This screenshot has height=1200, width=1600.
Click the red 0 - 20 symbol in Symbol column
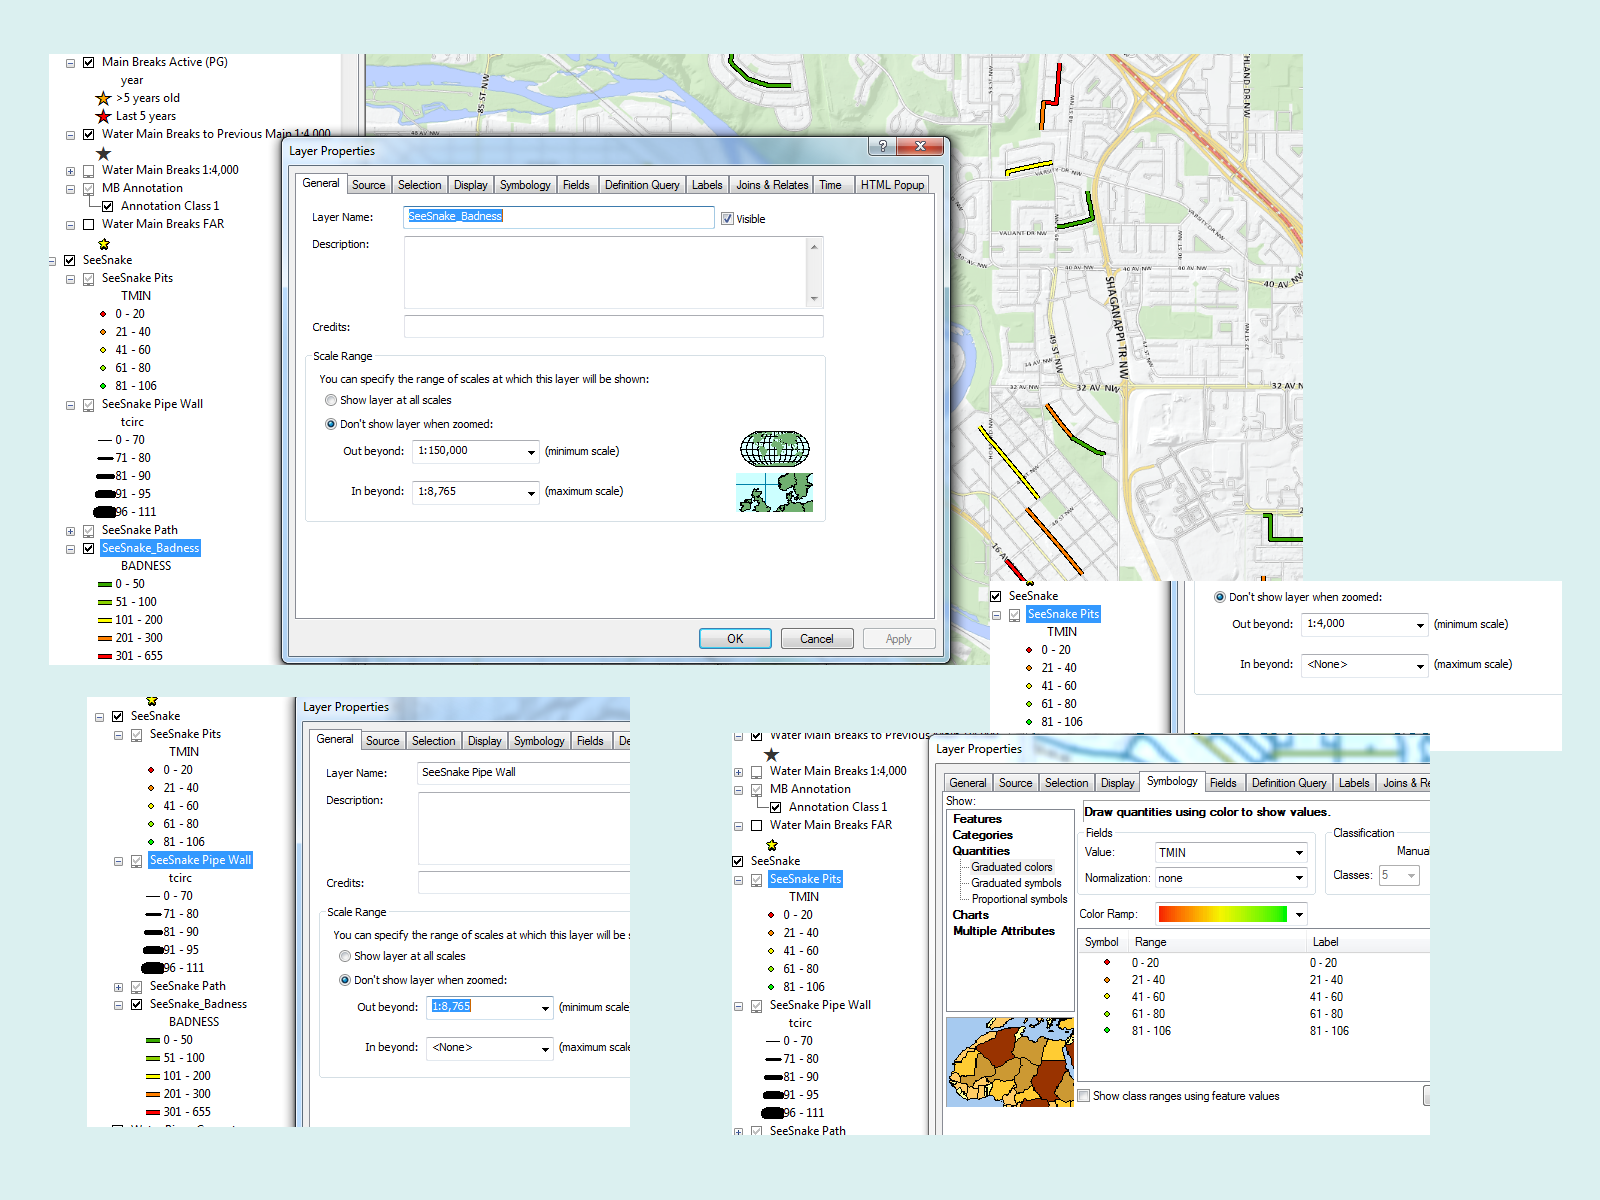[1107, 963]
